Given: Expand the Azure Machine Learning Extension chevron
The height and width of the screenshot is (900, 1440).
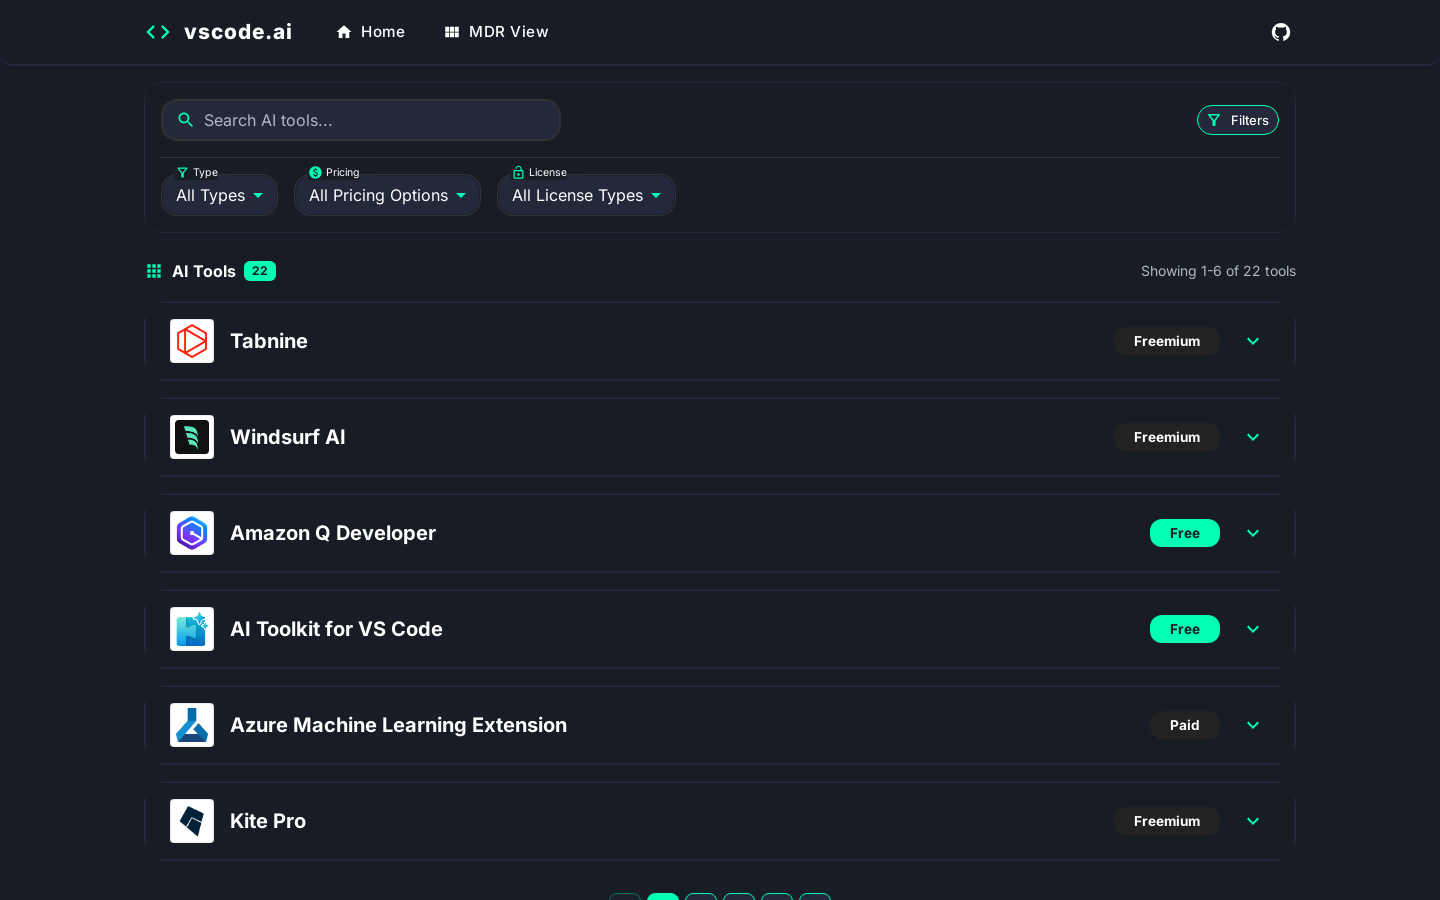Looking at the screenshot, I should (x=1253, y=725).
